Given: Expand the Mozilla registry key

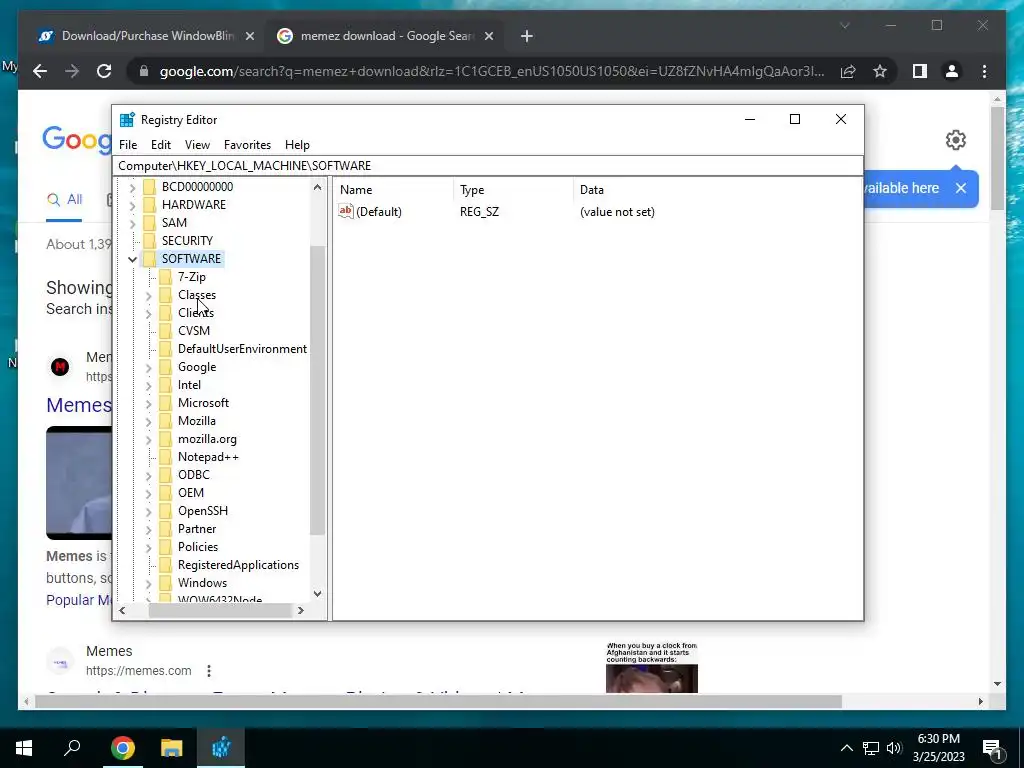Looking at the screenshot, I should tap(149, 422).
